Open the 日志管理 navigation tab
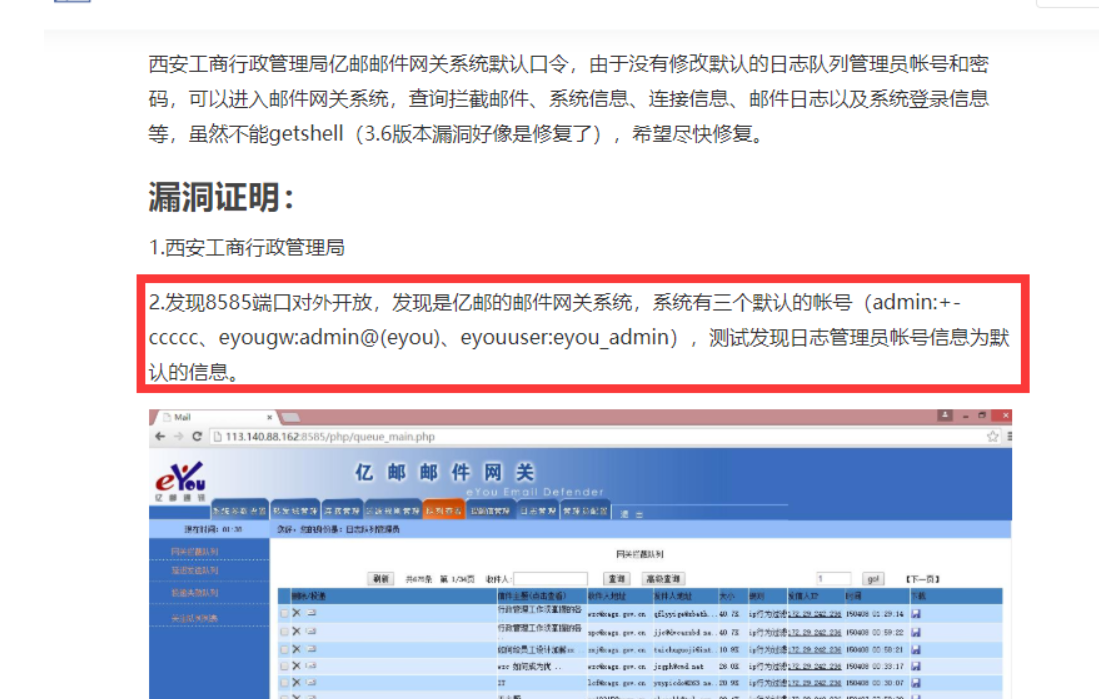Screen dimensions: 1099x699 tap(538, 511)
